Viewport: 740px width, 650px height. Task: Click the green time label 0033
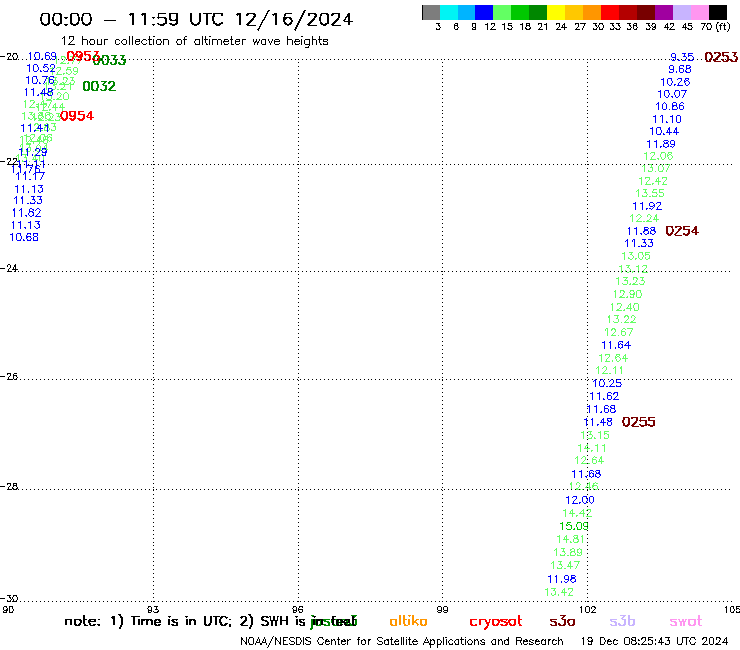pos(109,60)
